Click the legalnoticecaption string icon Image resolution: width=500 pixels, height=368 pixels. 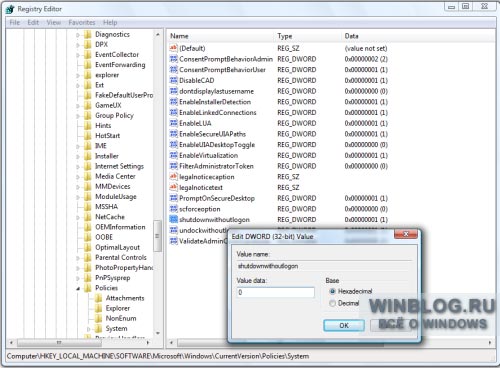(x=173, y=176)
